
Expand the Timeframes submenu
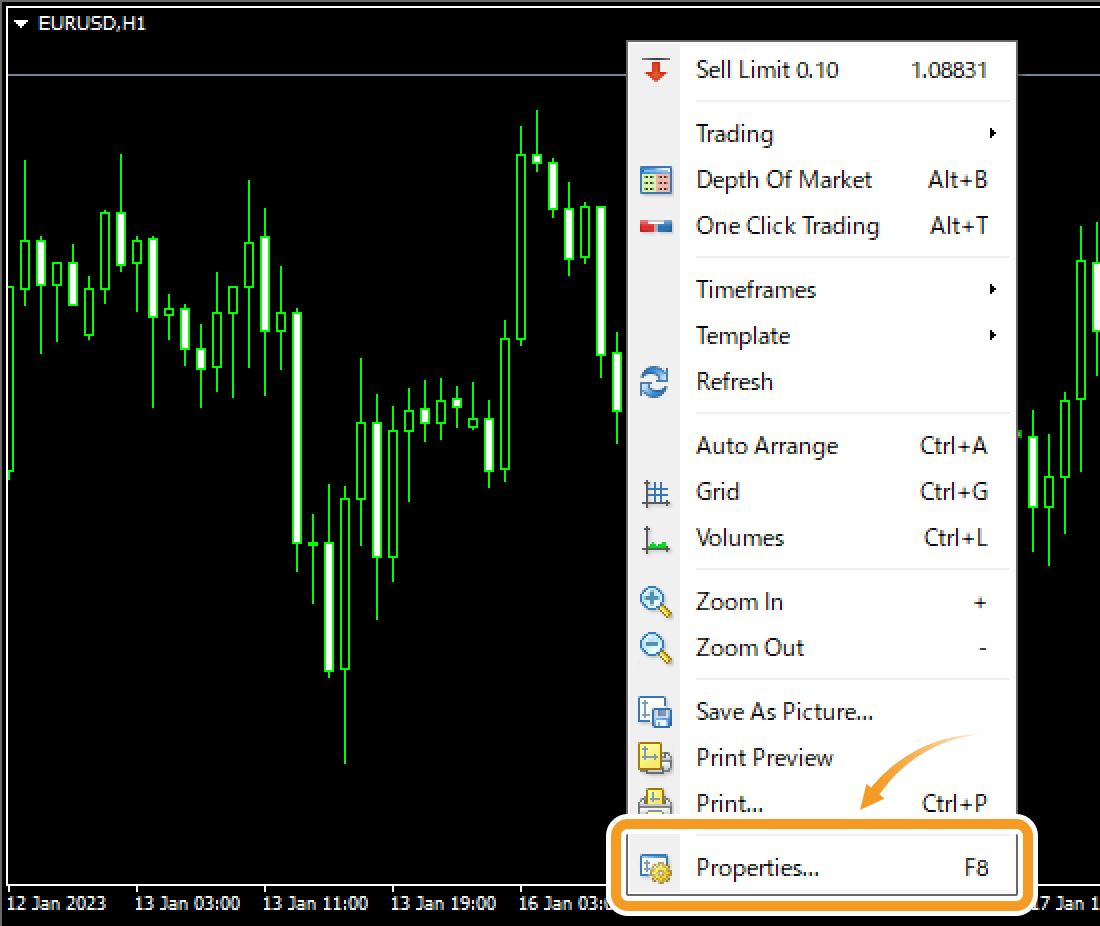[756, 290]
